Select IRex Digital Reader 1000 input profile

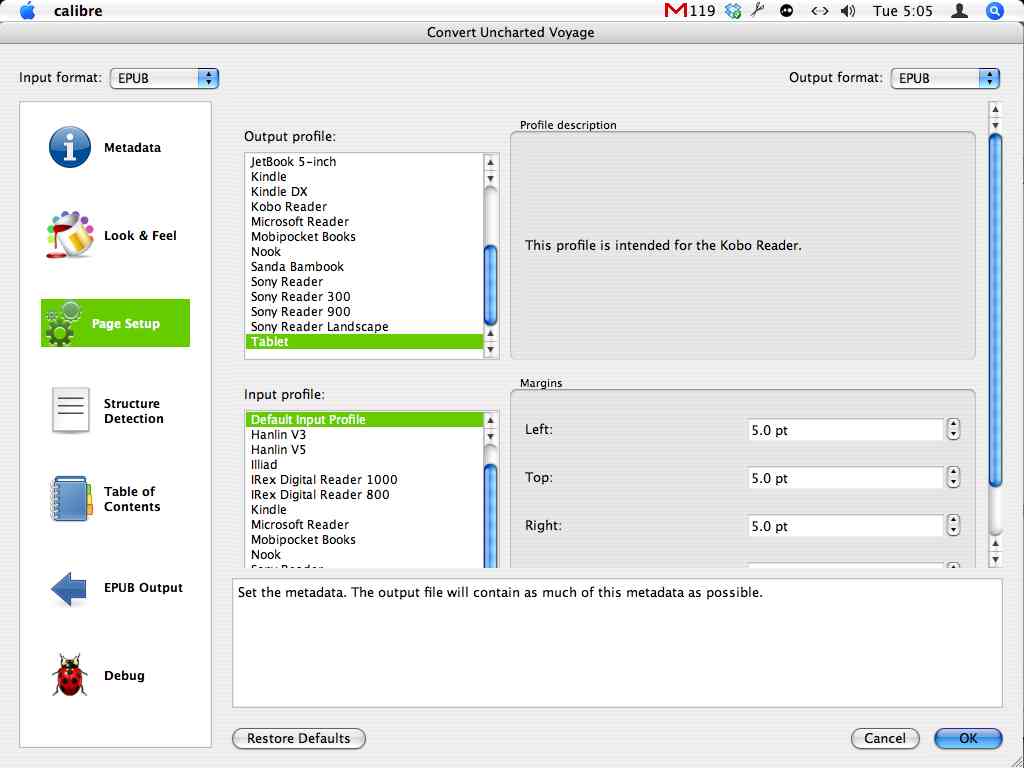pos(364,479)
